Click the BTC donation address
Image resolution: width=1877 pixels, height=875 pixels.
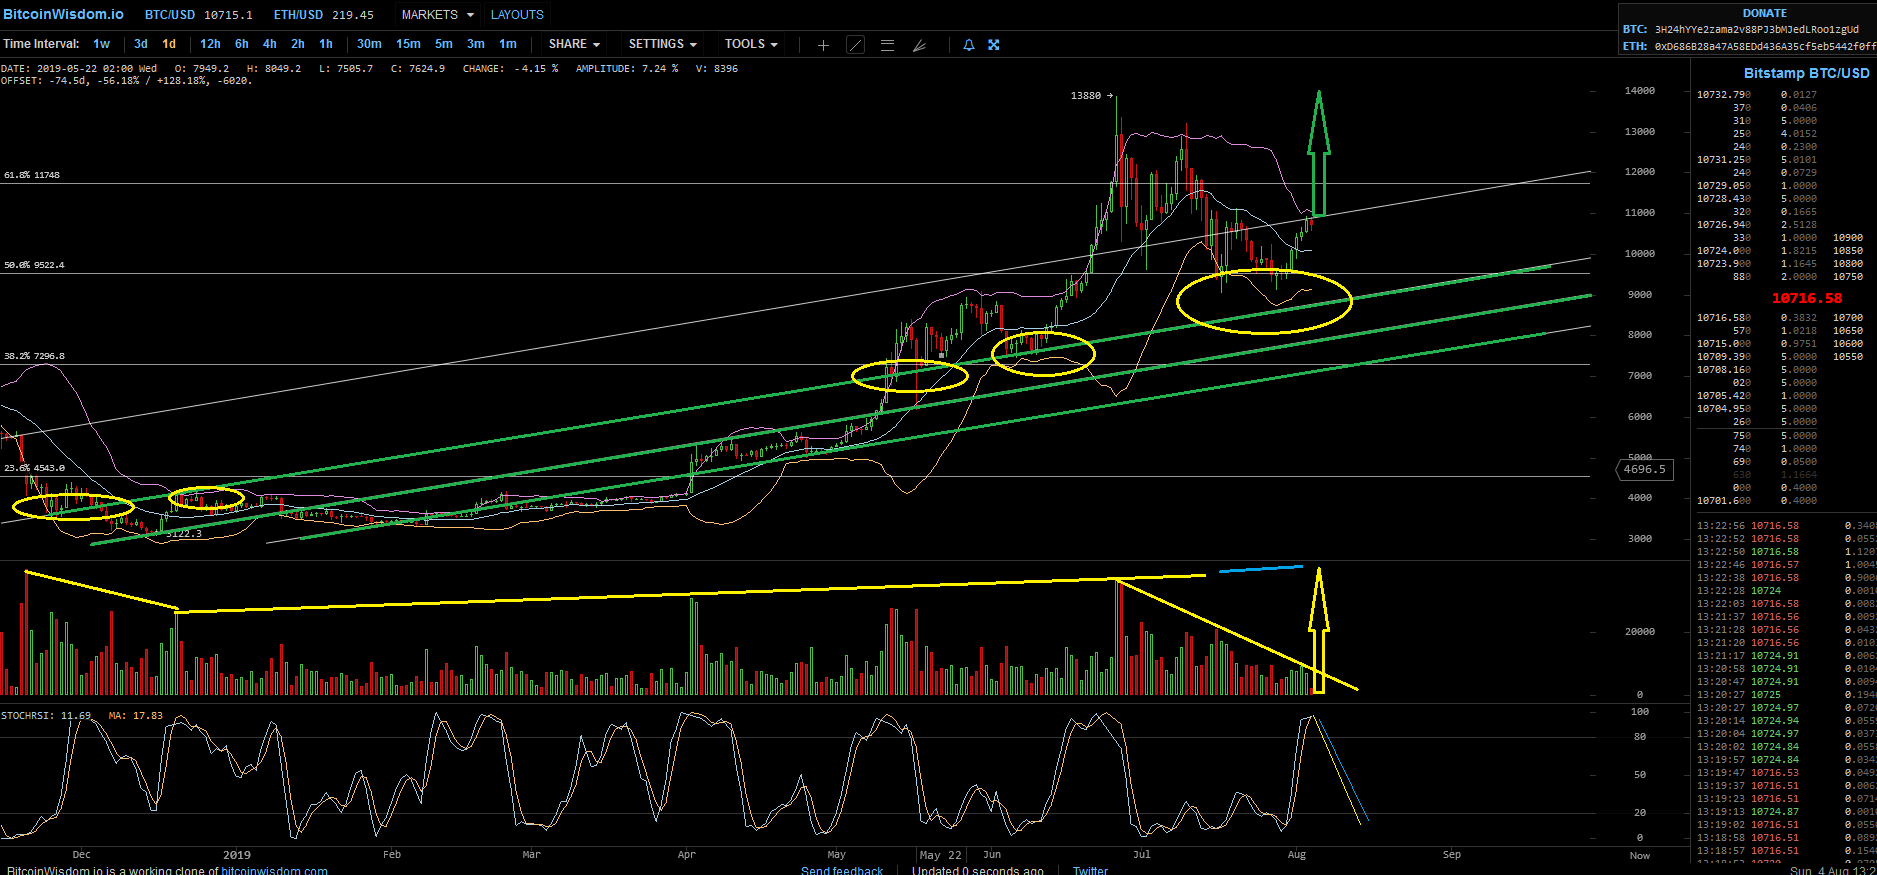click(1757, 29)
